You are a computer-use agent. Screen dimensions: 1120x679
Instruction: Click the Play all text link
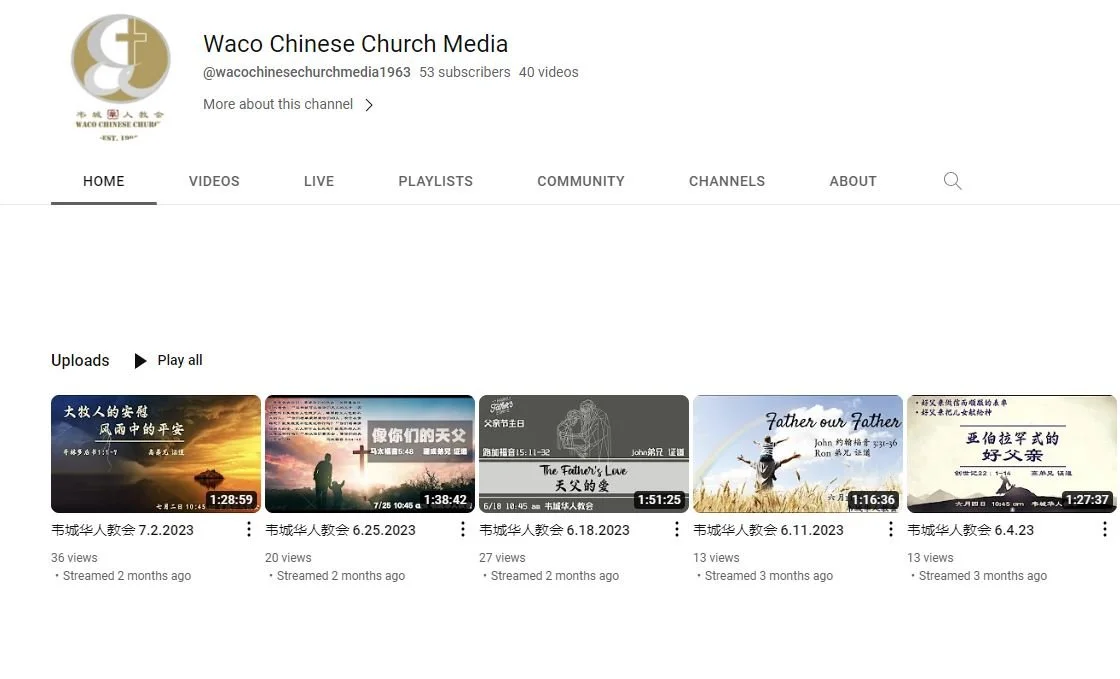point(180,361)
